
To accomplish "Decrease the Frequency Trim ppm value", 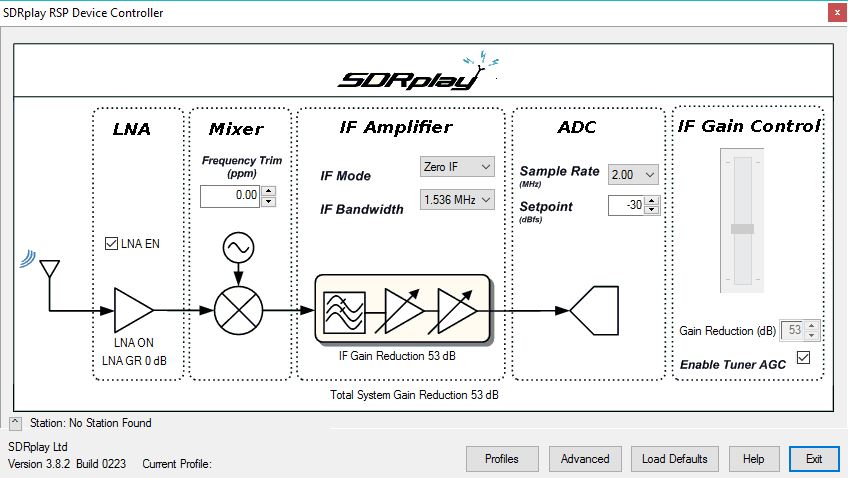I will pyautogui.click(x=269, y=202).
